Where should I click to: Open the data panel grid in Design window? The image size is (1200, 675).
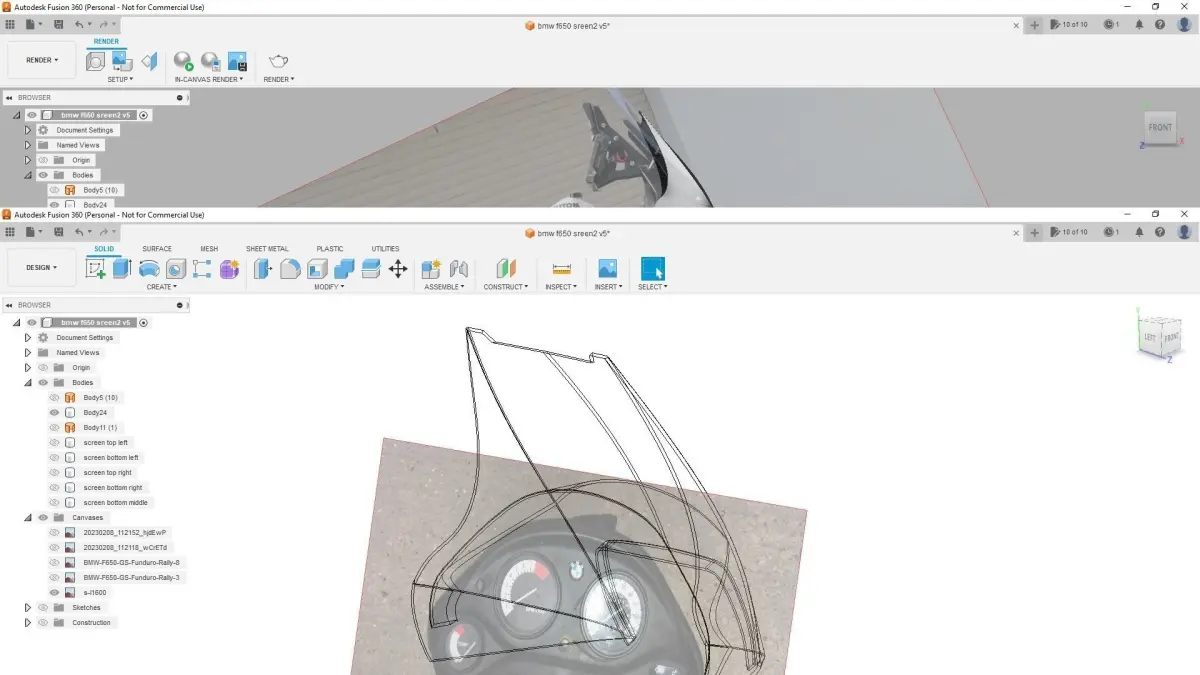[11, 232]
